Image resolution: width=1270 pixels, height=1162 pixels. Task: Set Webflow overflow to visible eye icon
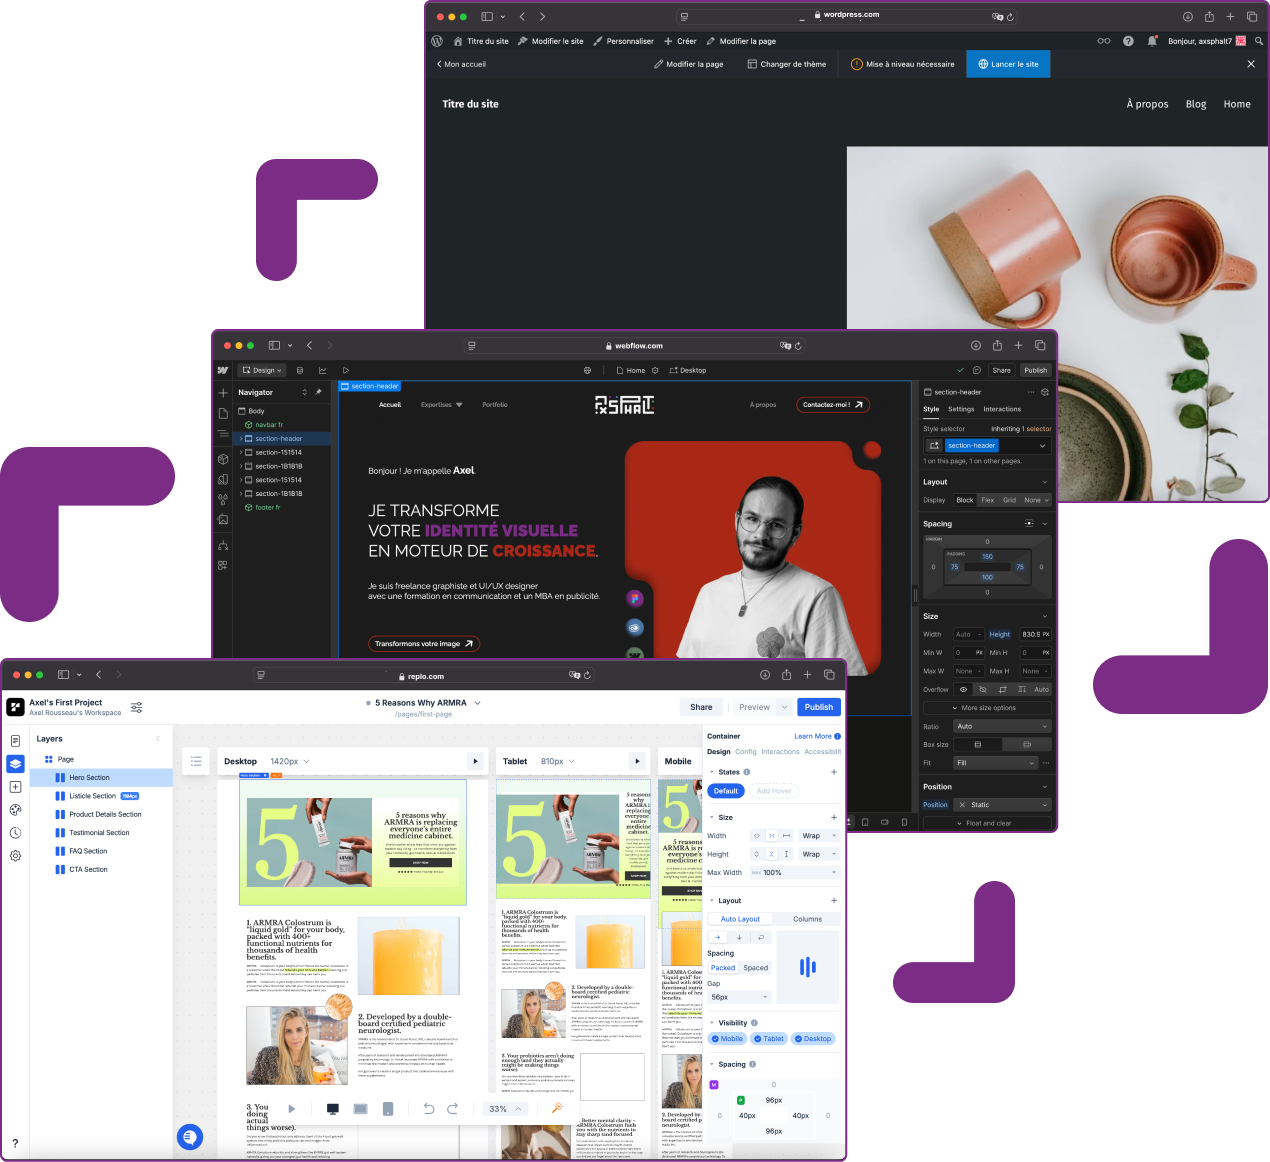[x=964, y=689]
